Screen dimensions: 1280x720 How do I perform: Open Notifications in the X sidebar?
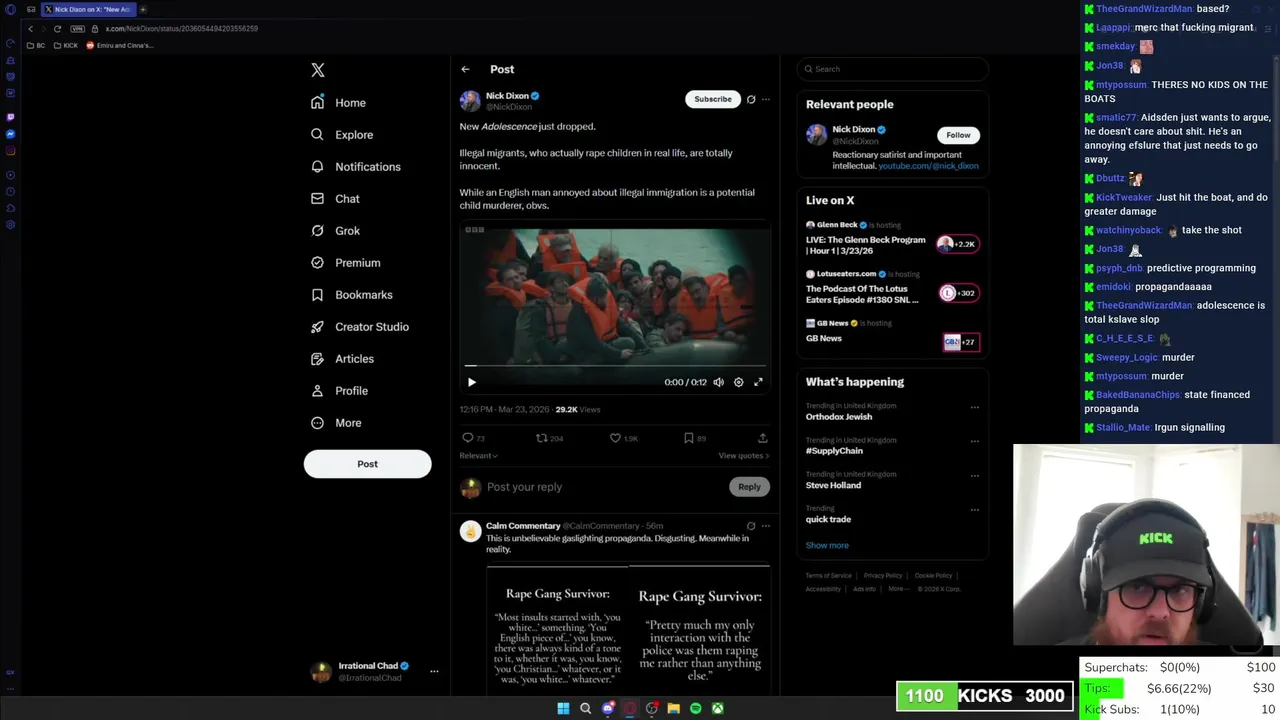(x=356, y=167)
